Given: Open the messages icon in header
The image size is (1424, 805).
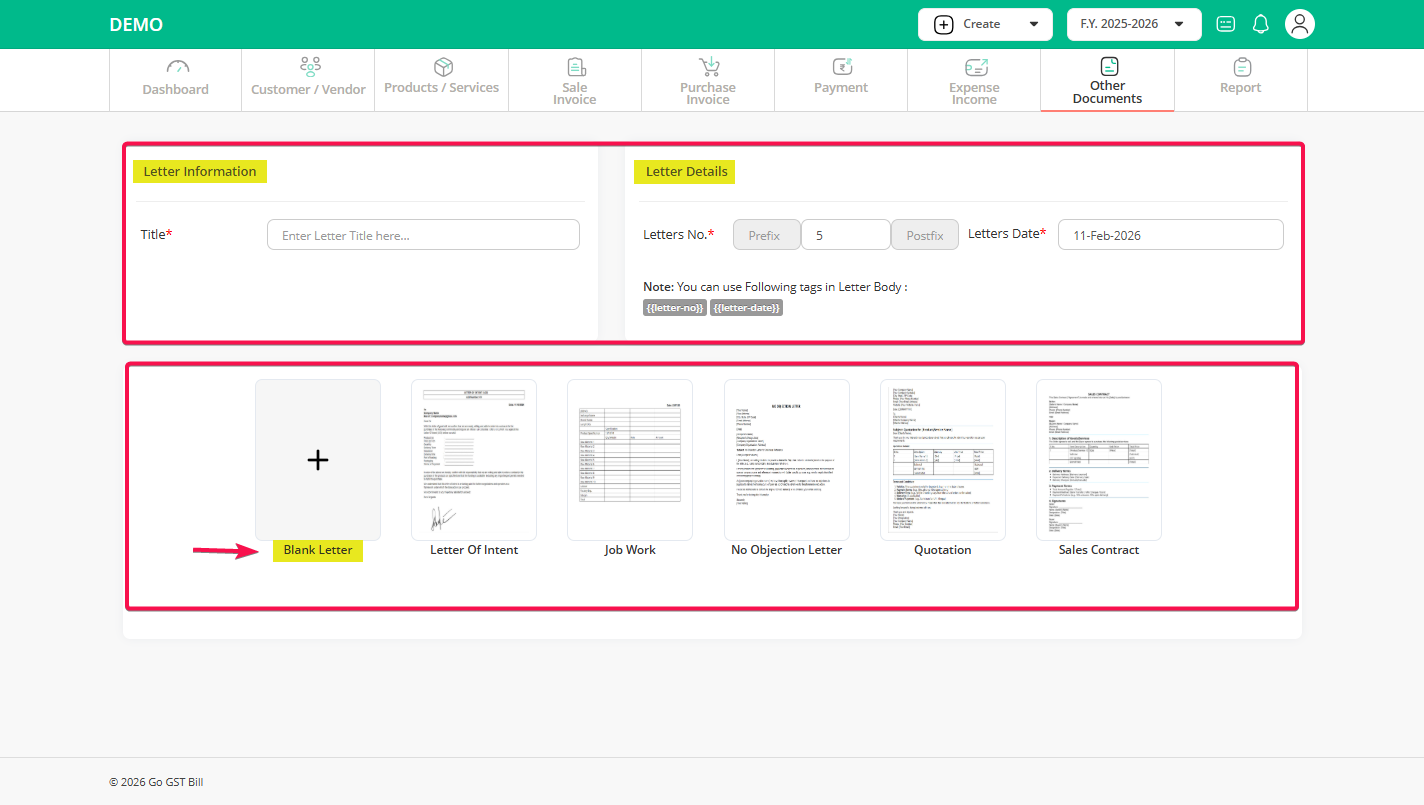Looking at the screenshot, I should 1225,24.
